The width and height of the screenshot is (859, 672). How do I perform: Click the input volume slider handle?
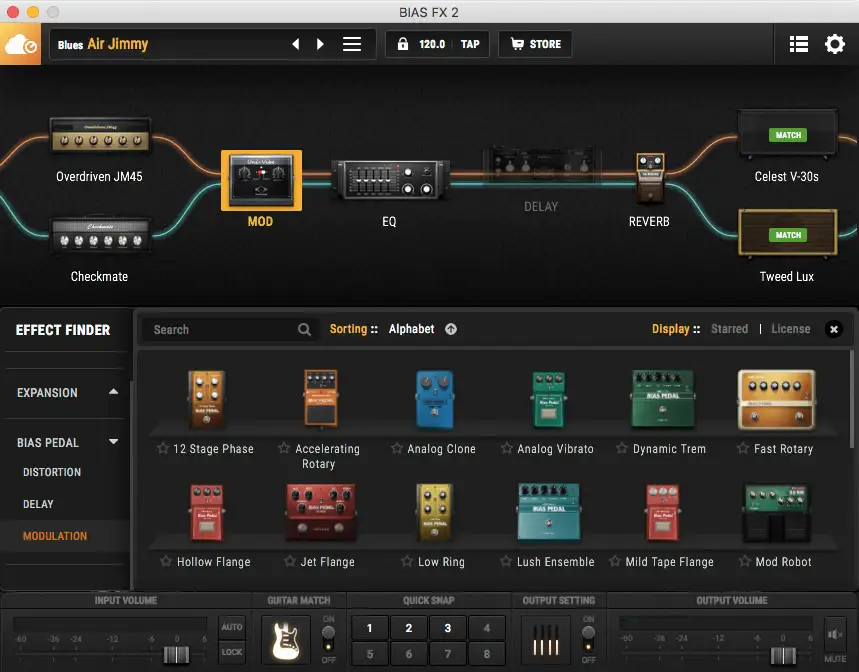[x=176, y=655]
